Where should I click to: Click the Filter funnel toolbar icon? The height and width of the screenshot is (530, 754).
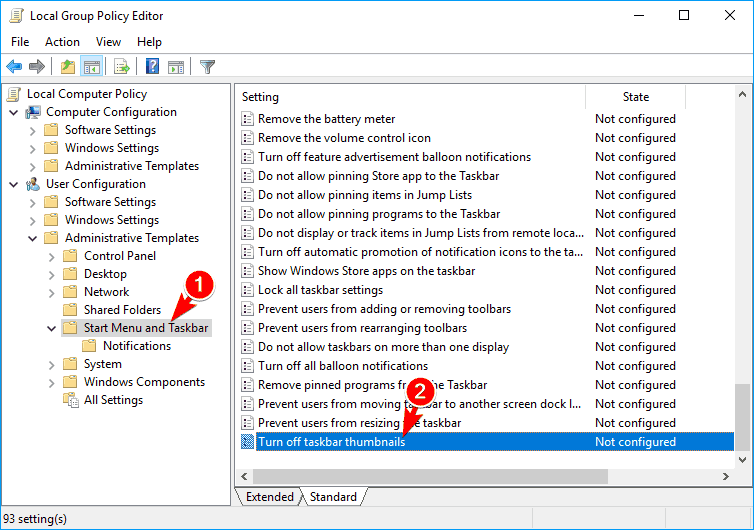[x=207, y=67]
